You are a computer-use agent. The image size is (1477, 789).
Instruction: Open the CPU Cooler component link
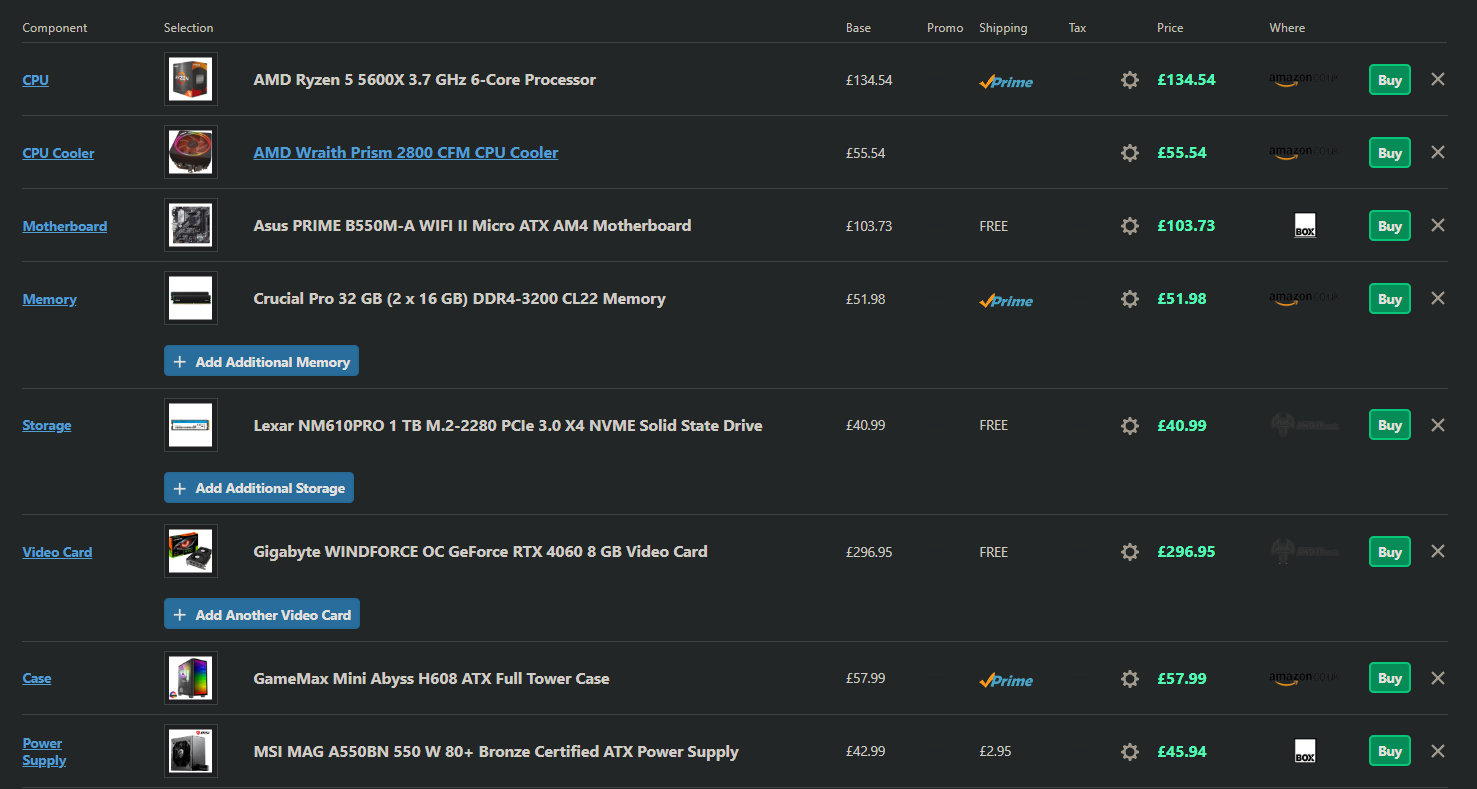(x=58, y=153)
